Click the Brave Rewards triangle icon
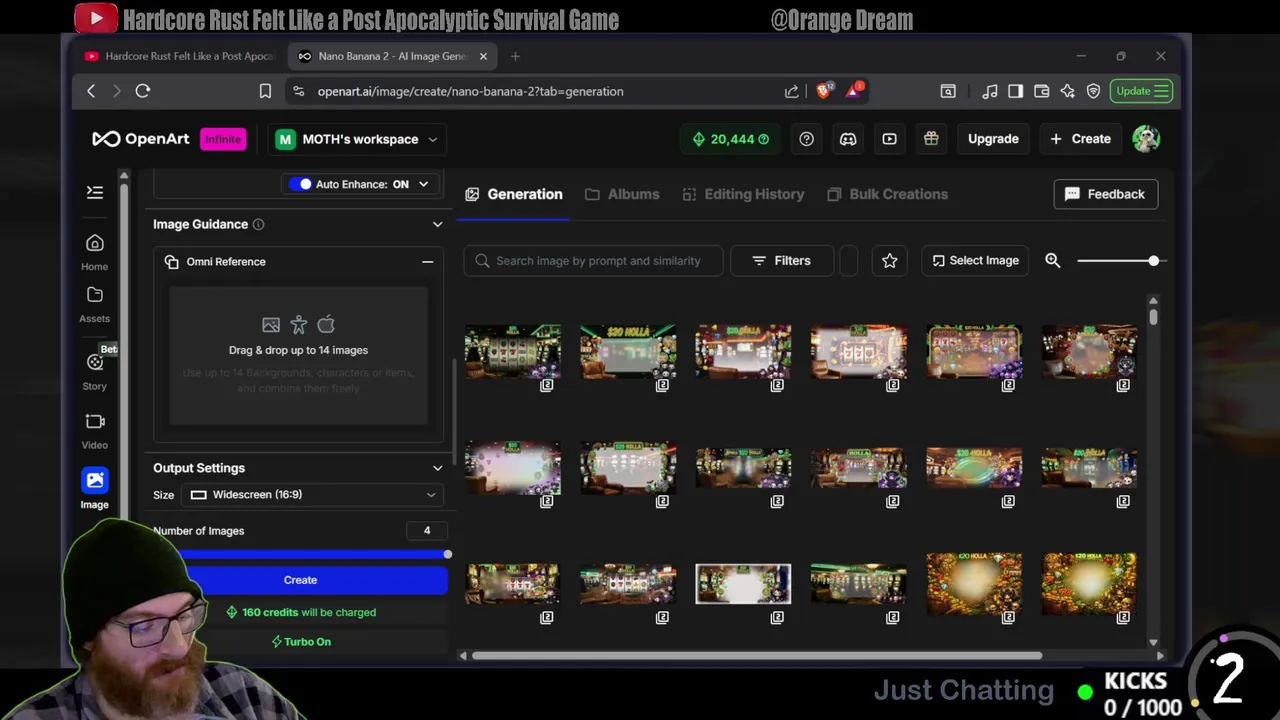 pos(854,91)
